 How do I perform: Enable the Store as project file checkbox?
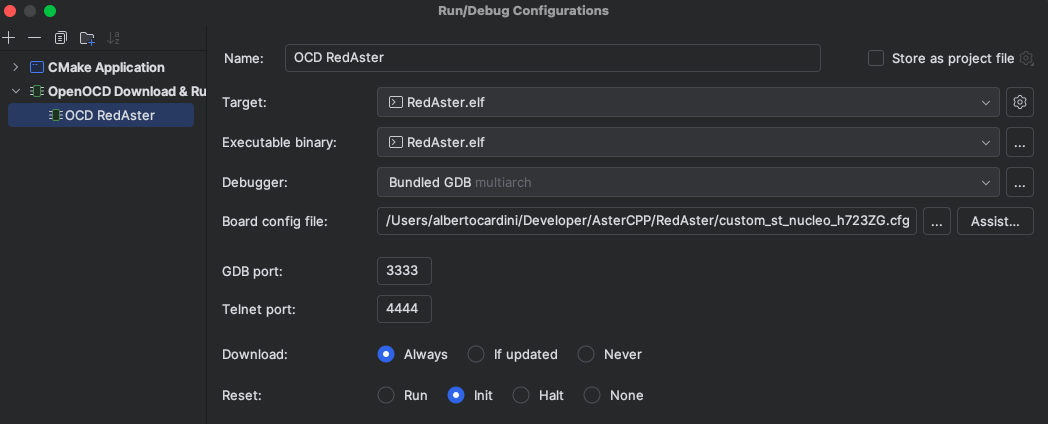coord(876,58)
